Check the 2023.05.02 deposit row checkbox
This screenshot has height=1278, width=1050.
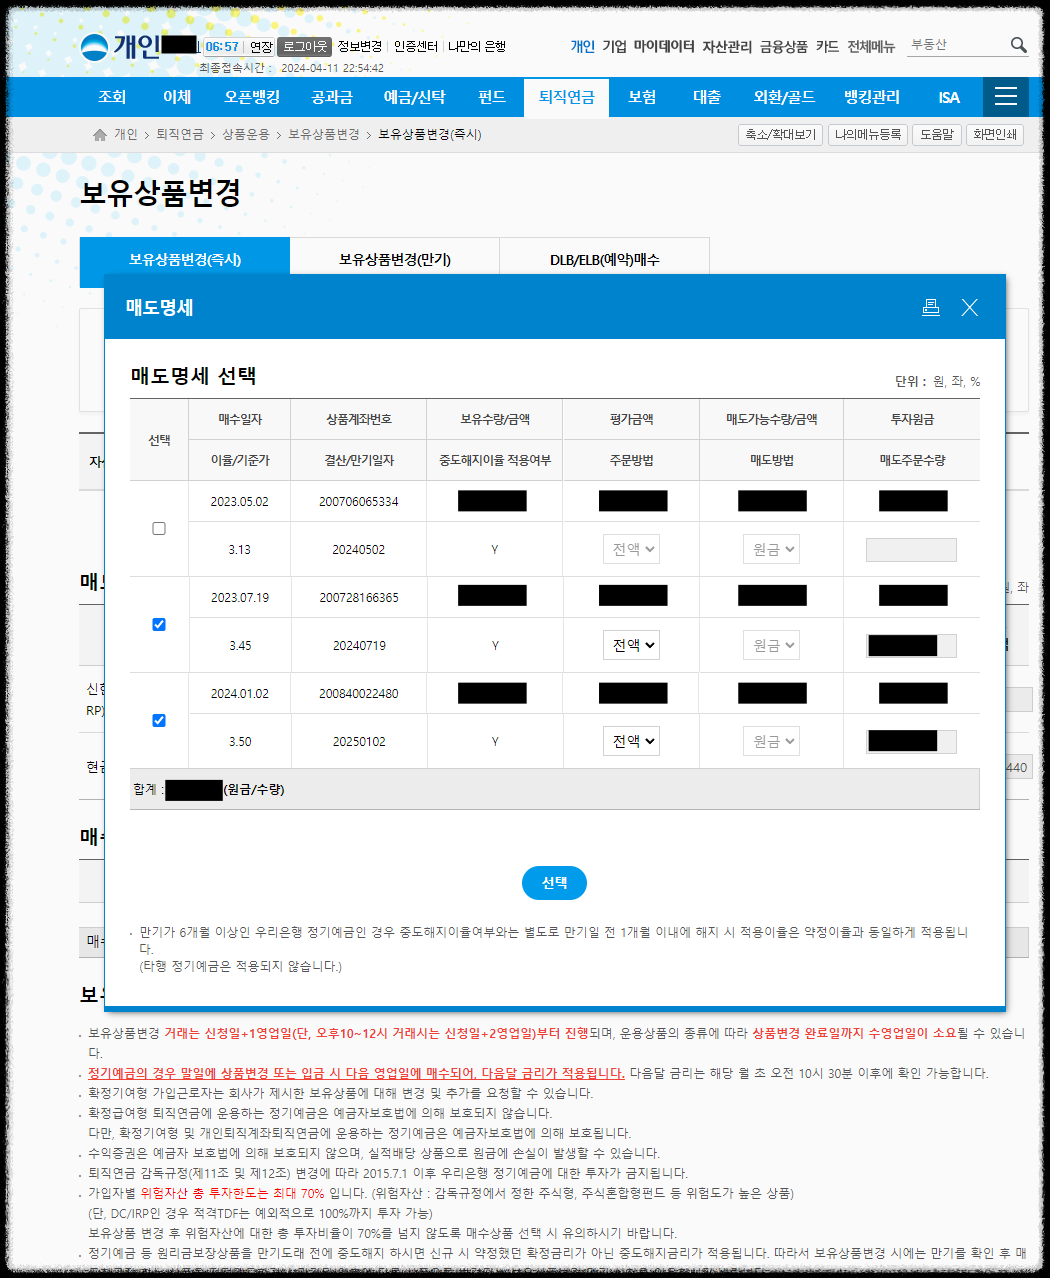158,528
